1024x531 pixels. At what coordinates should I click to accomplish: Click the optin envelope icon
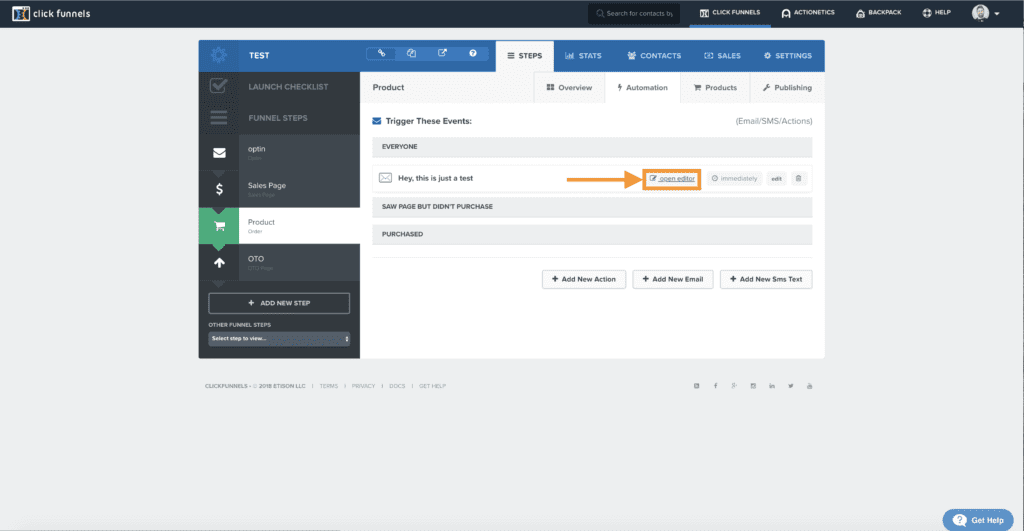pyautogui.click(x=219, y=153)
